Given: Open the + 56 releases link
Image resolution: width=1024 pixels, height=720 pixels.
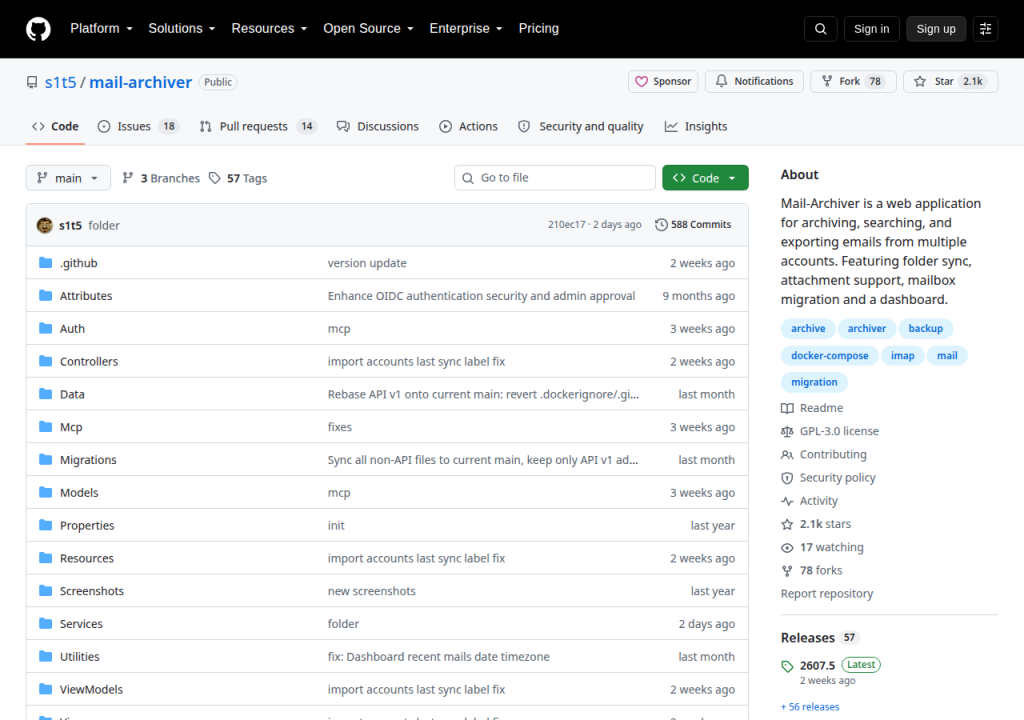Looking at the screenshot, I should [810, 707].
